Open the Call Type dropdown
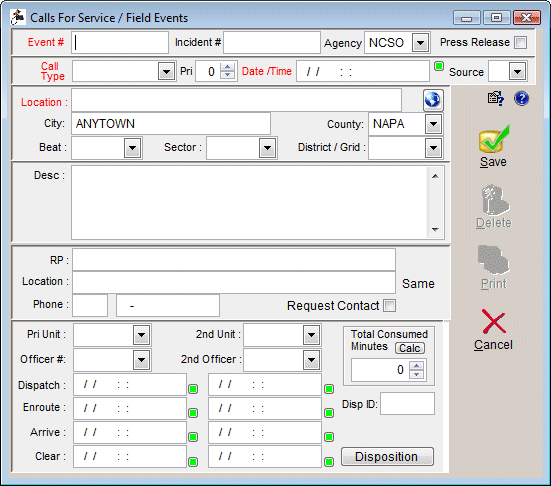The width and height of the screenshot is (551, 486). (x=166, y=72)
